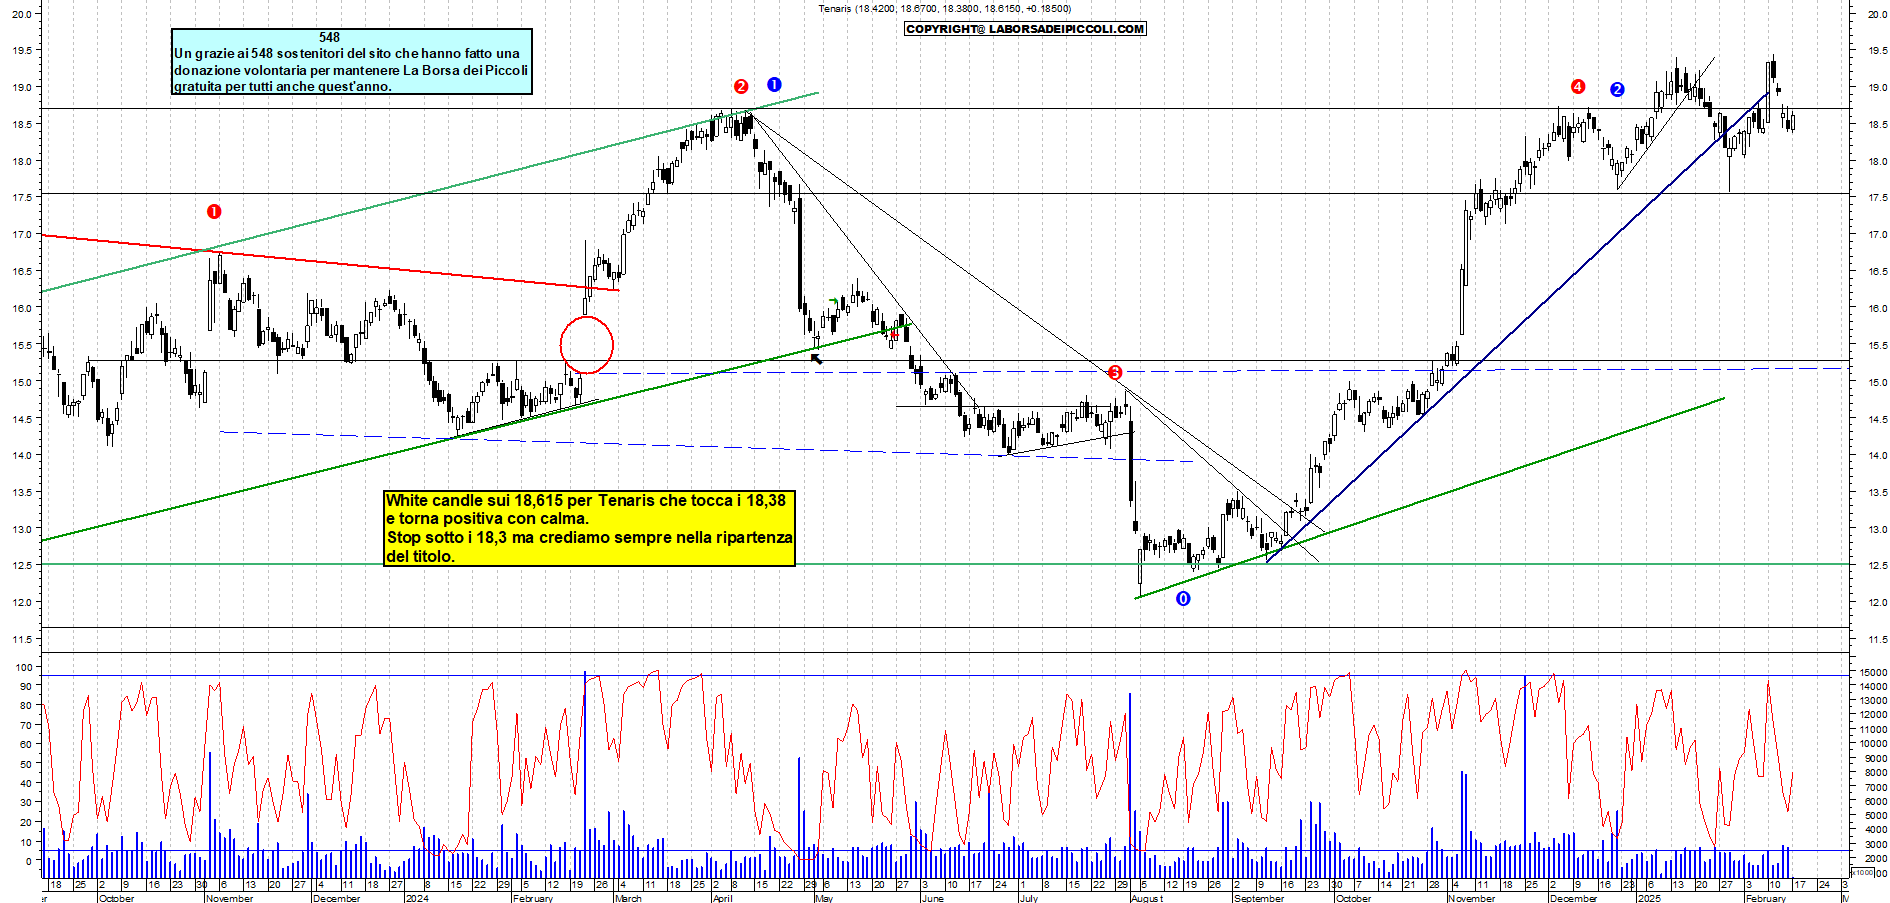Image resolution: width=1890 pixels, height=903 pixels.
Task: Click the 'May' month label on time axis
Action: [x=824, y=898]
